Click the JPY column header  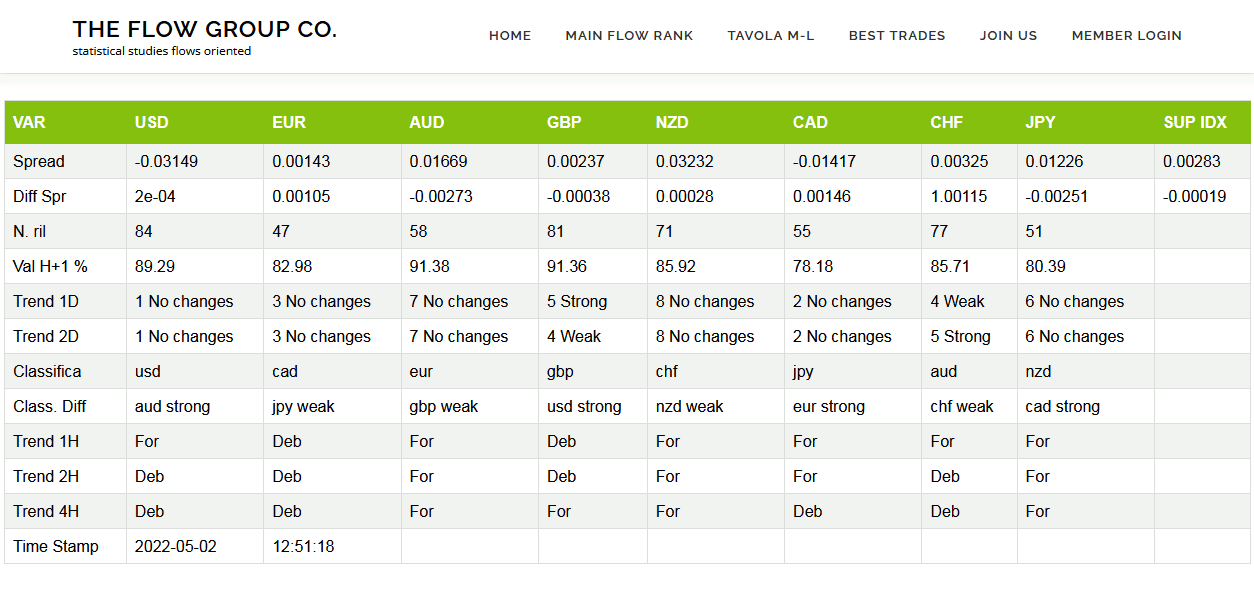click(x=1040, y=123)
